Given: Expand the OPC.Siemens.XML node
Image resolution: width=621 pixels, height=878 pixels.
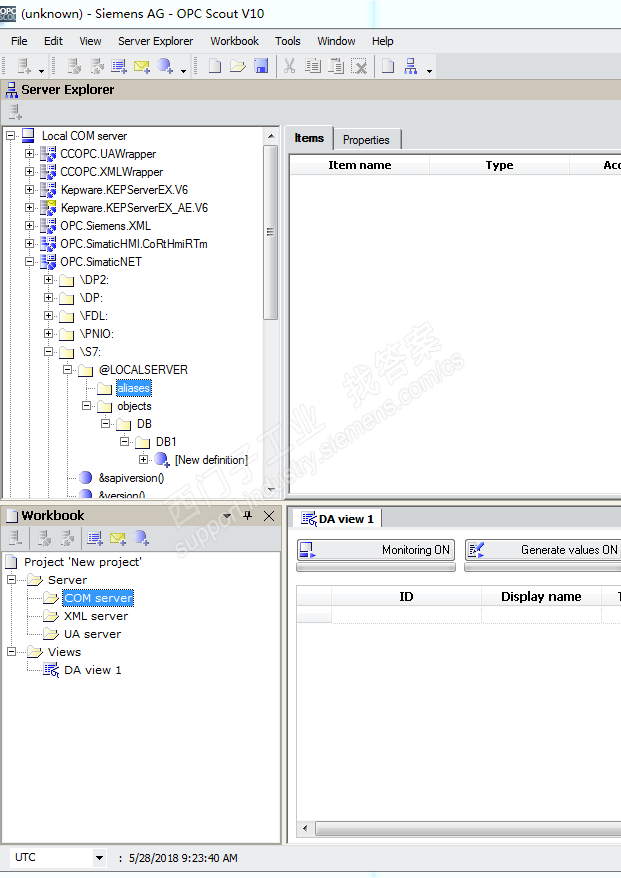Looking at the screenshot, I should point(29,225).
